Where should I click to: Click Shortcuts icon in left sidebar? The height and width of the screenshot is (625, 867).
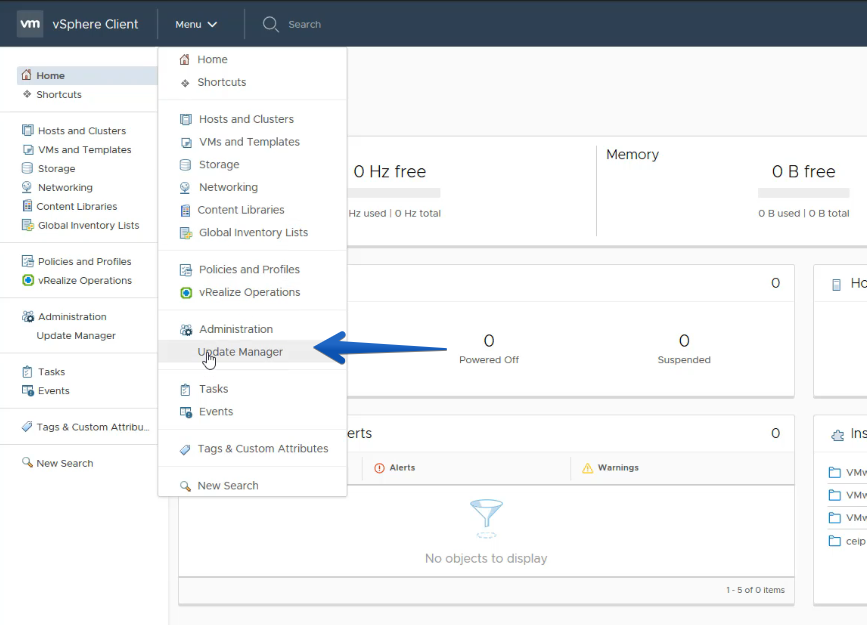click(x=27, y=94)
